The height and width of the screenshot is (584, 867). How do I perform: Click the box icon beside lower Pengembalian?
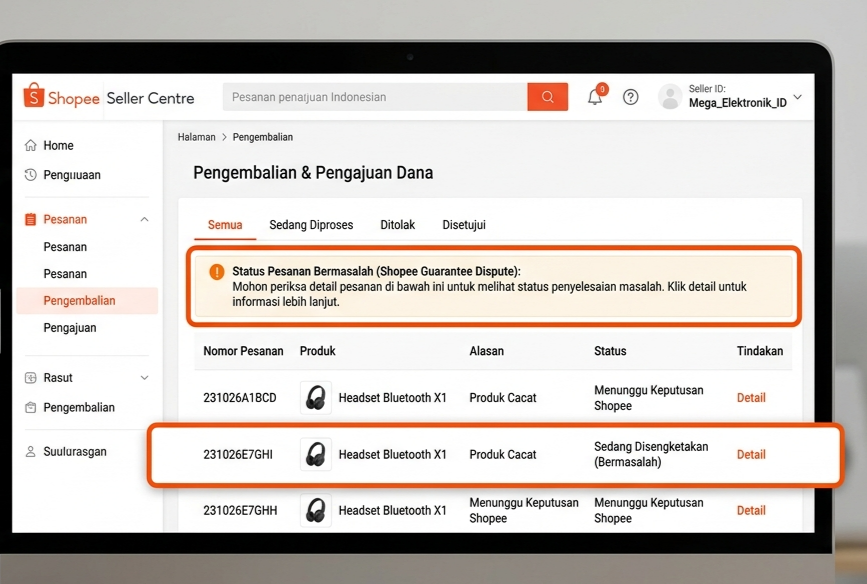[x=31, y=408]
